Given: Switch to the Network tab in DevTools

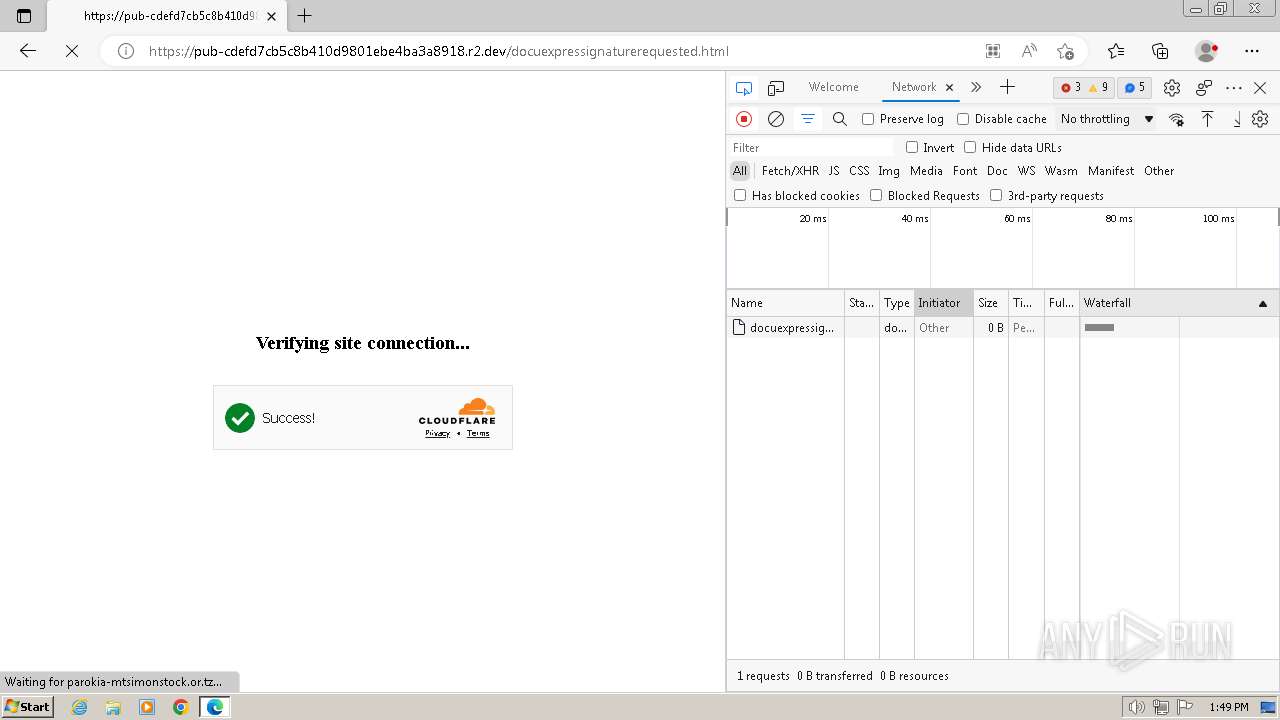Looking at the screenshot, I should (x=914, y=87).
